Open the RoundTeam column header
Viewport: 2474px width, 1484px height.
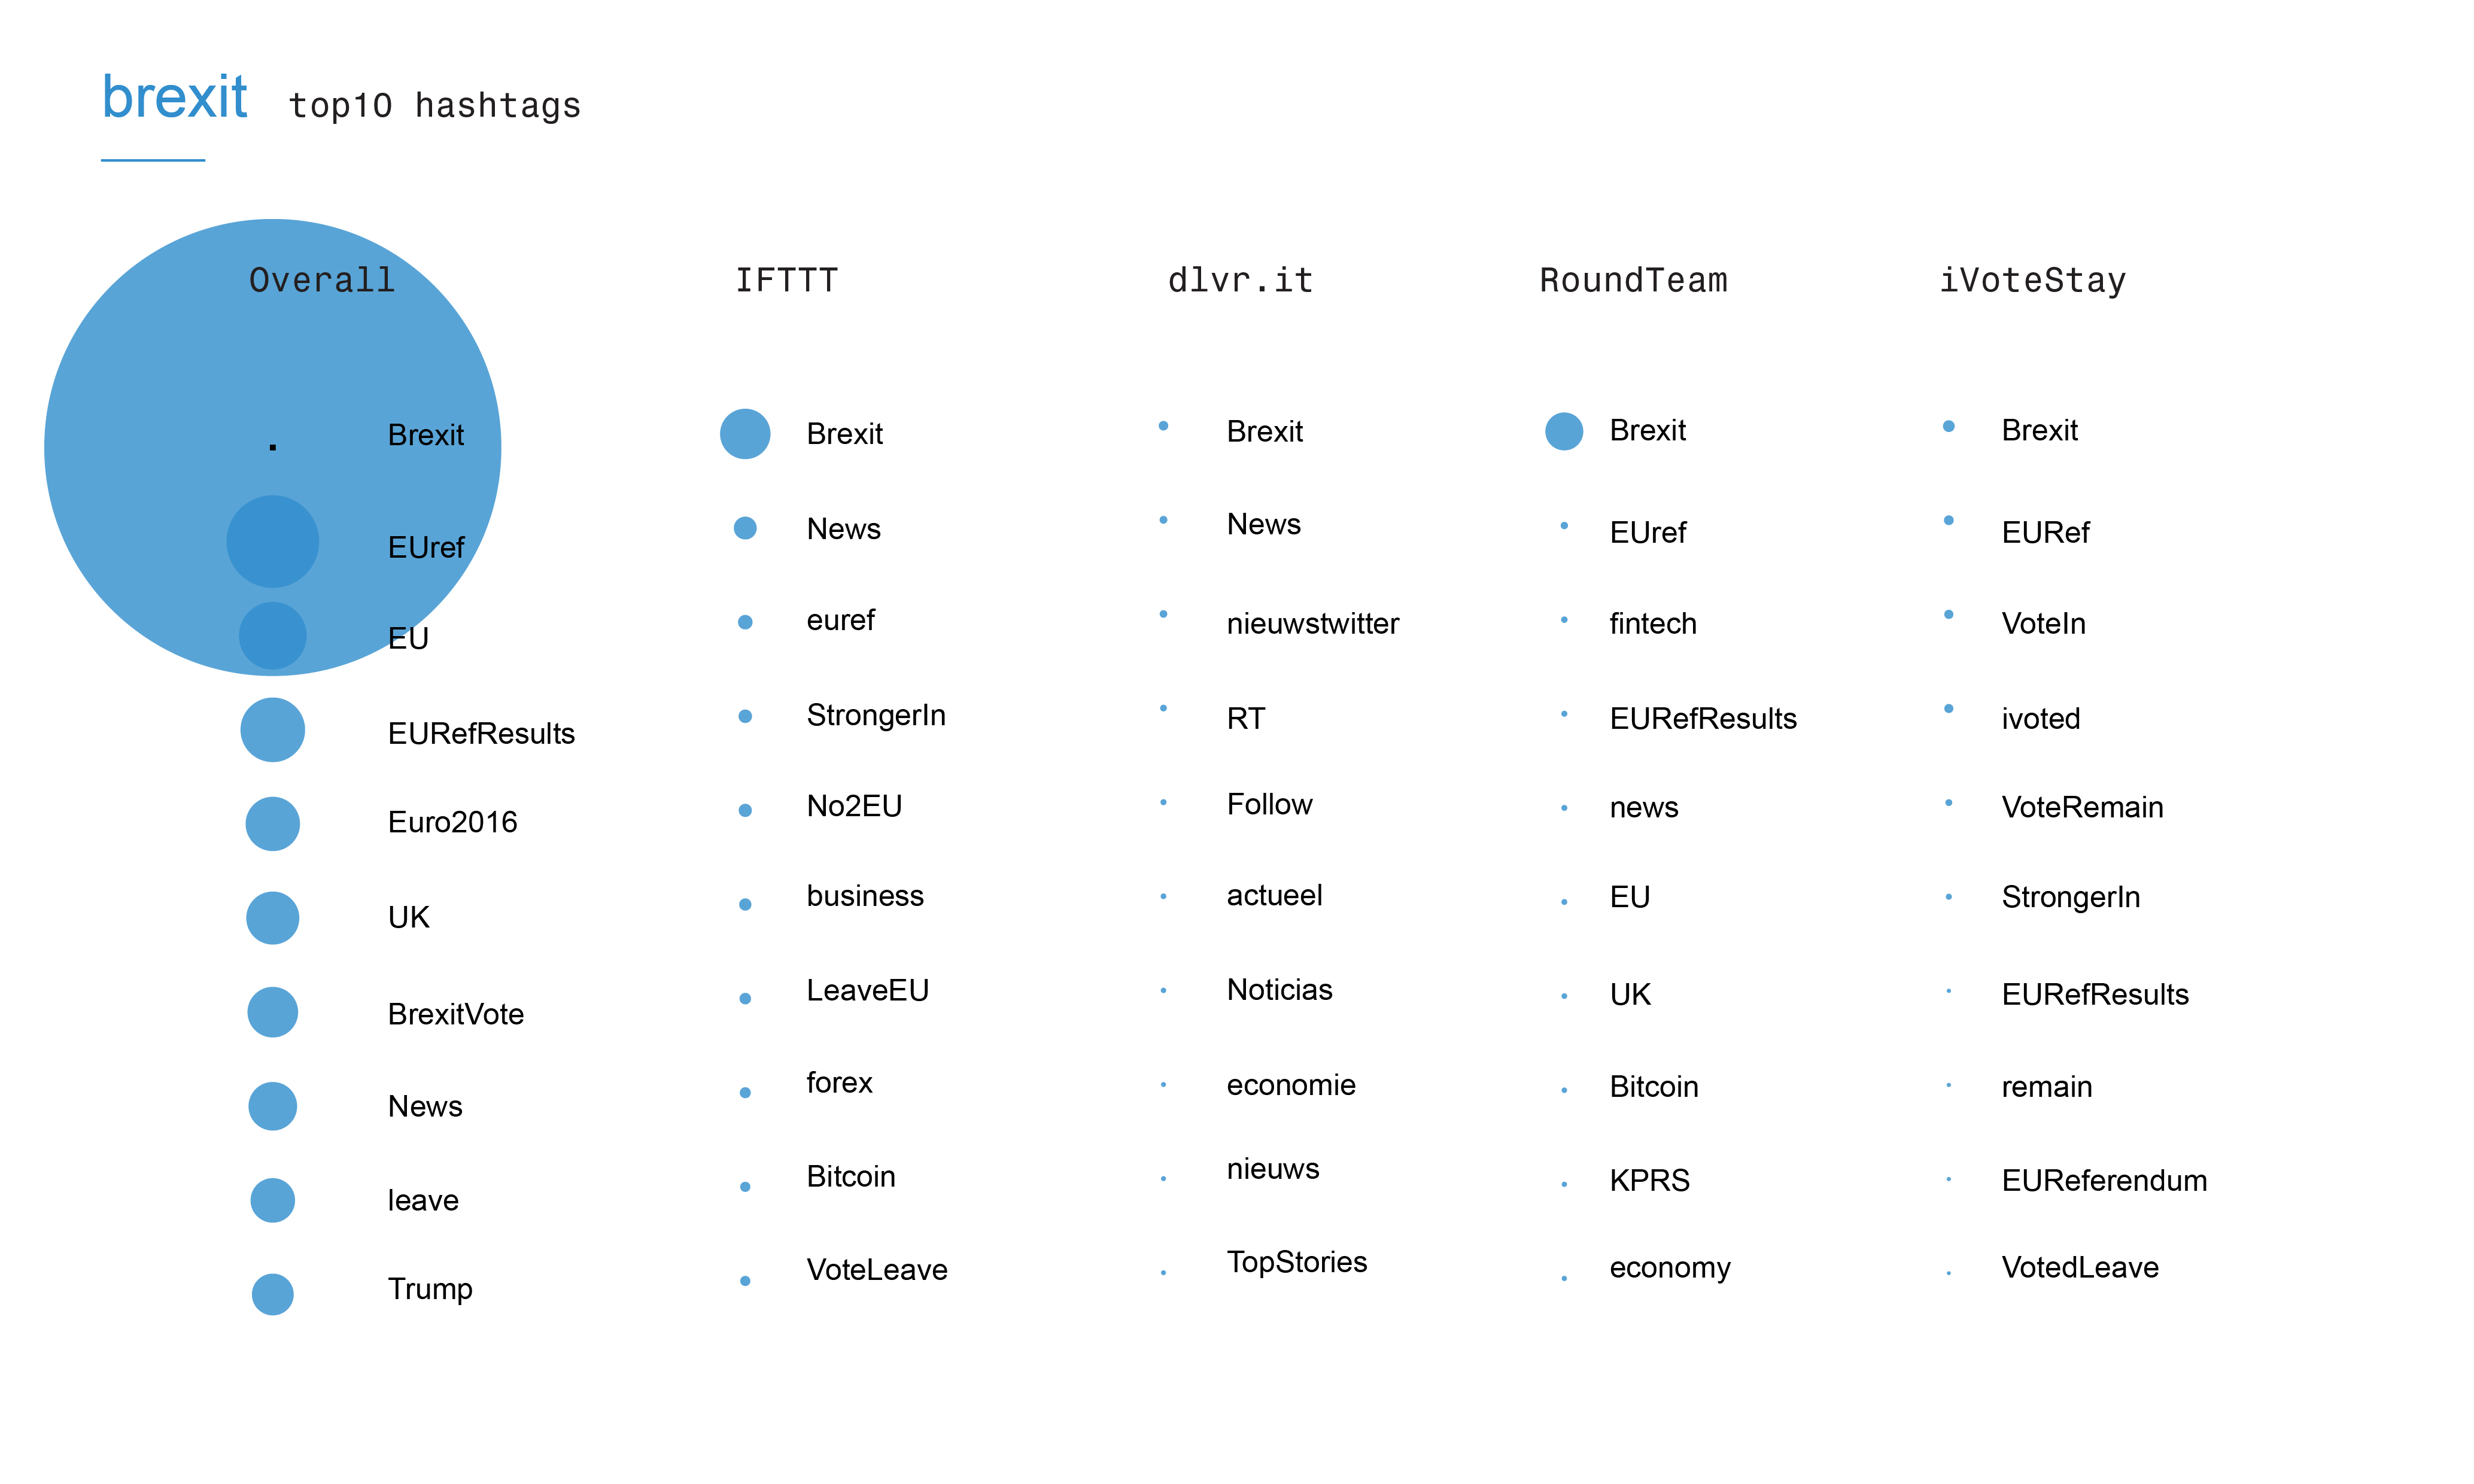(1633, 280)
